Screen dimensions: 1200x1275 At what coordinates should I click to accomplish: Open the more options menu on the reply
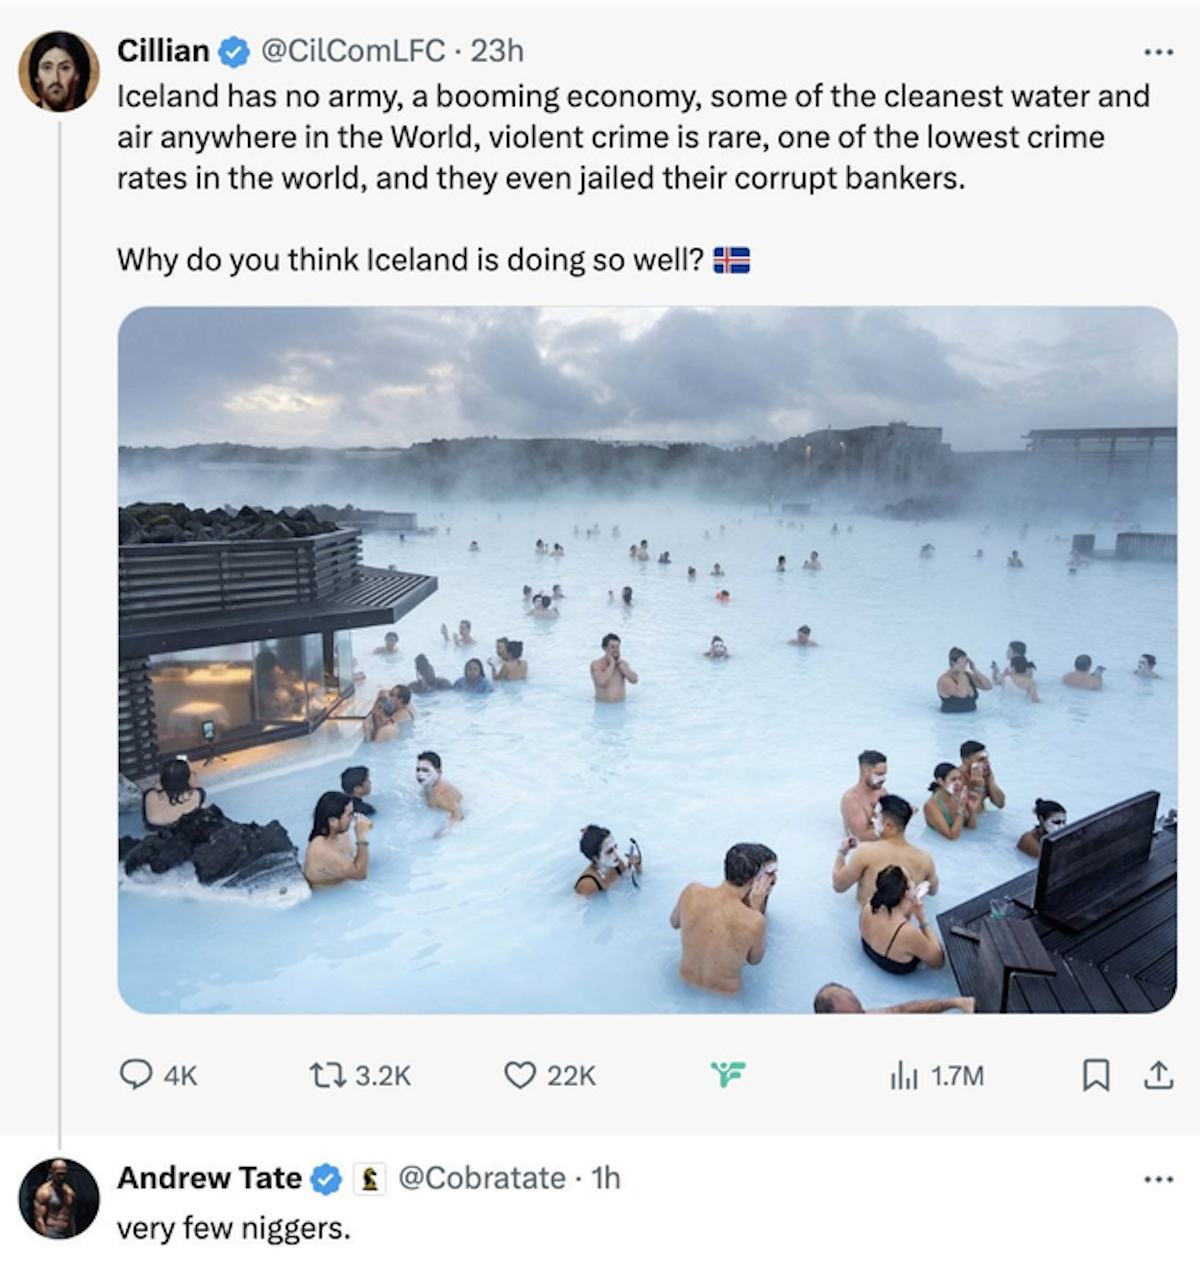tap(1158, 1180)
